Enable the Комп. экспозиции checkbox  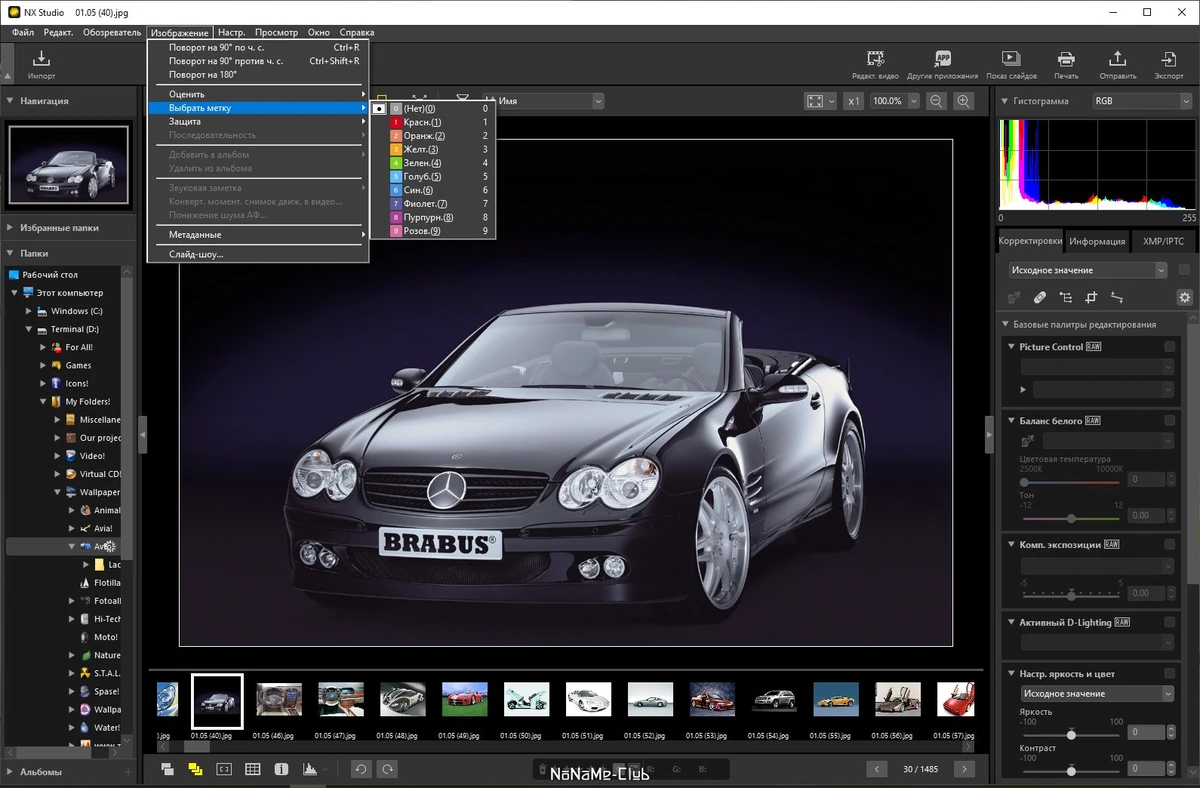click(1169, 545)
